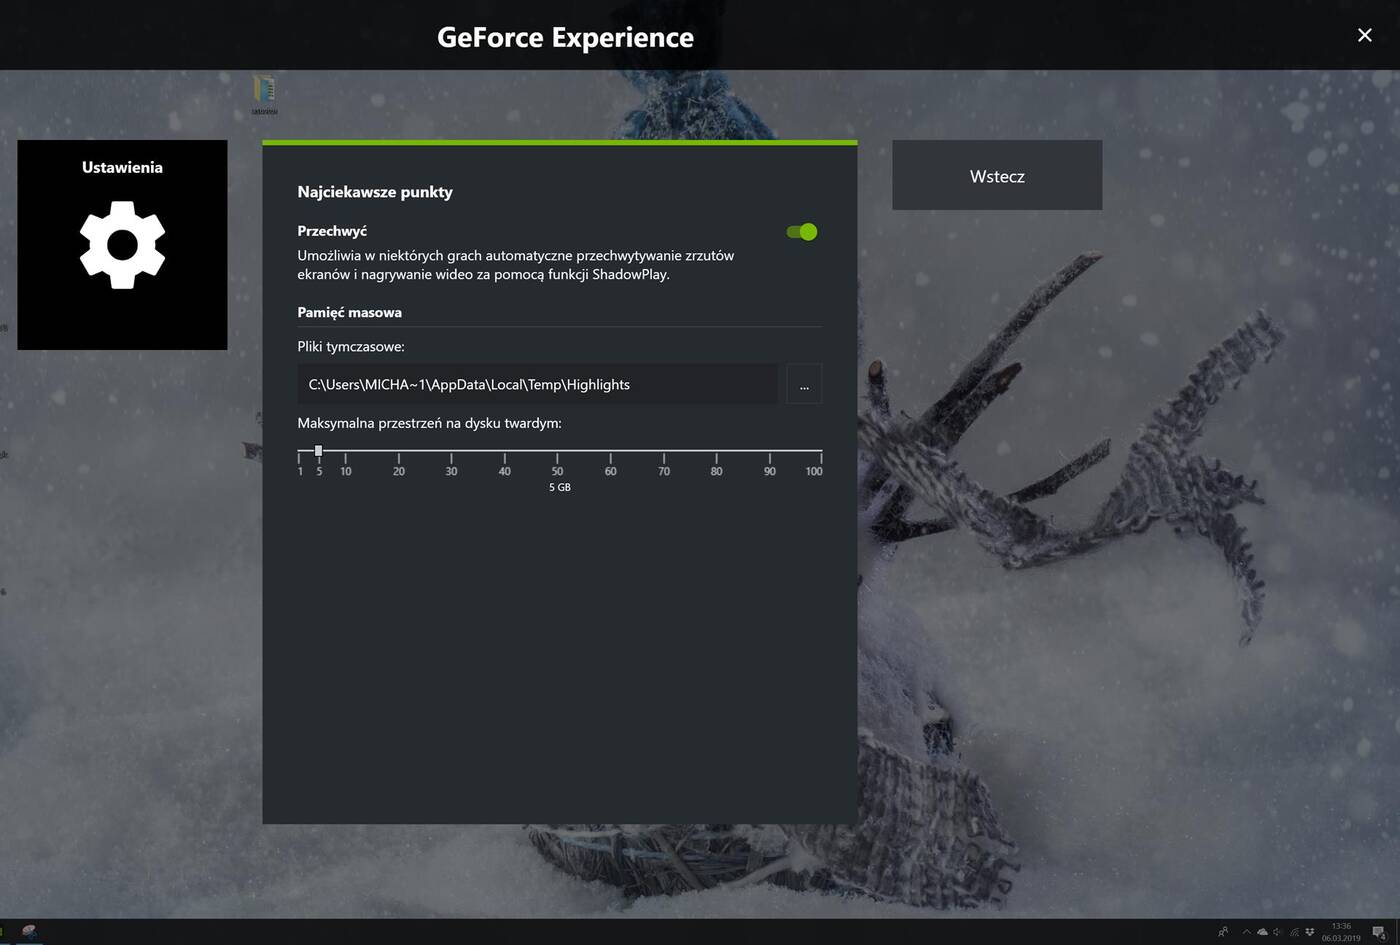Open the Action Center notifications icon

coord(1379,931)
